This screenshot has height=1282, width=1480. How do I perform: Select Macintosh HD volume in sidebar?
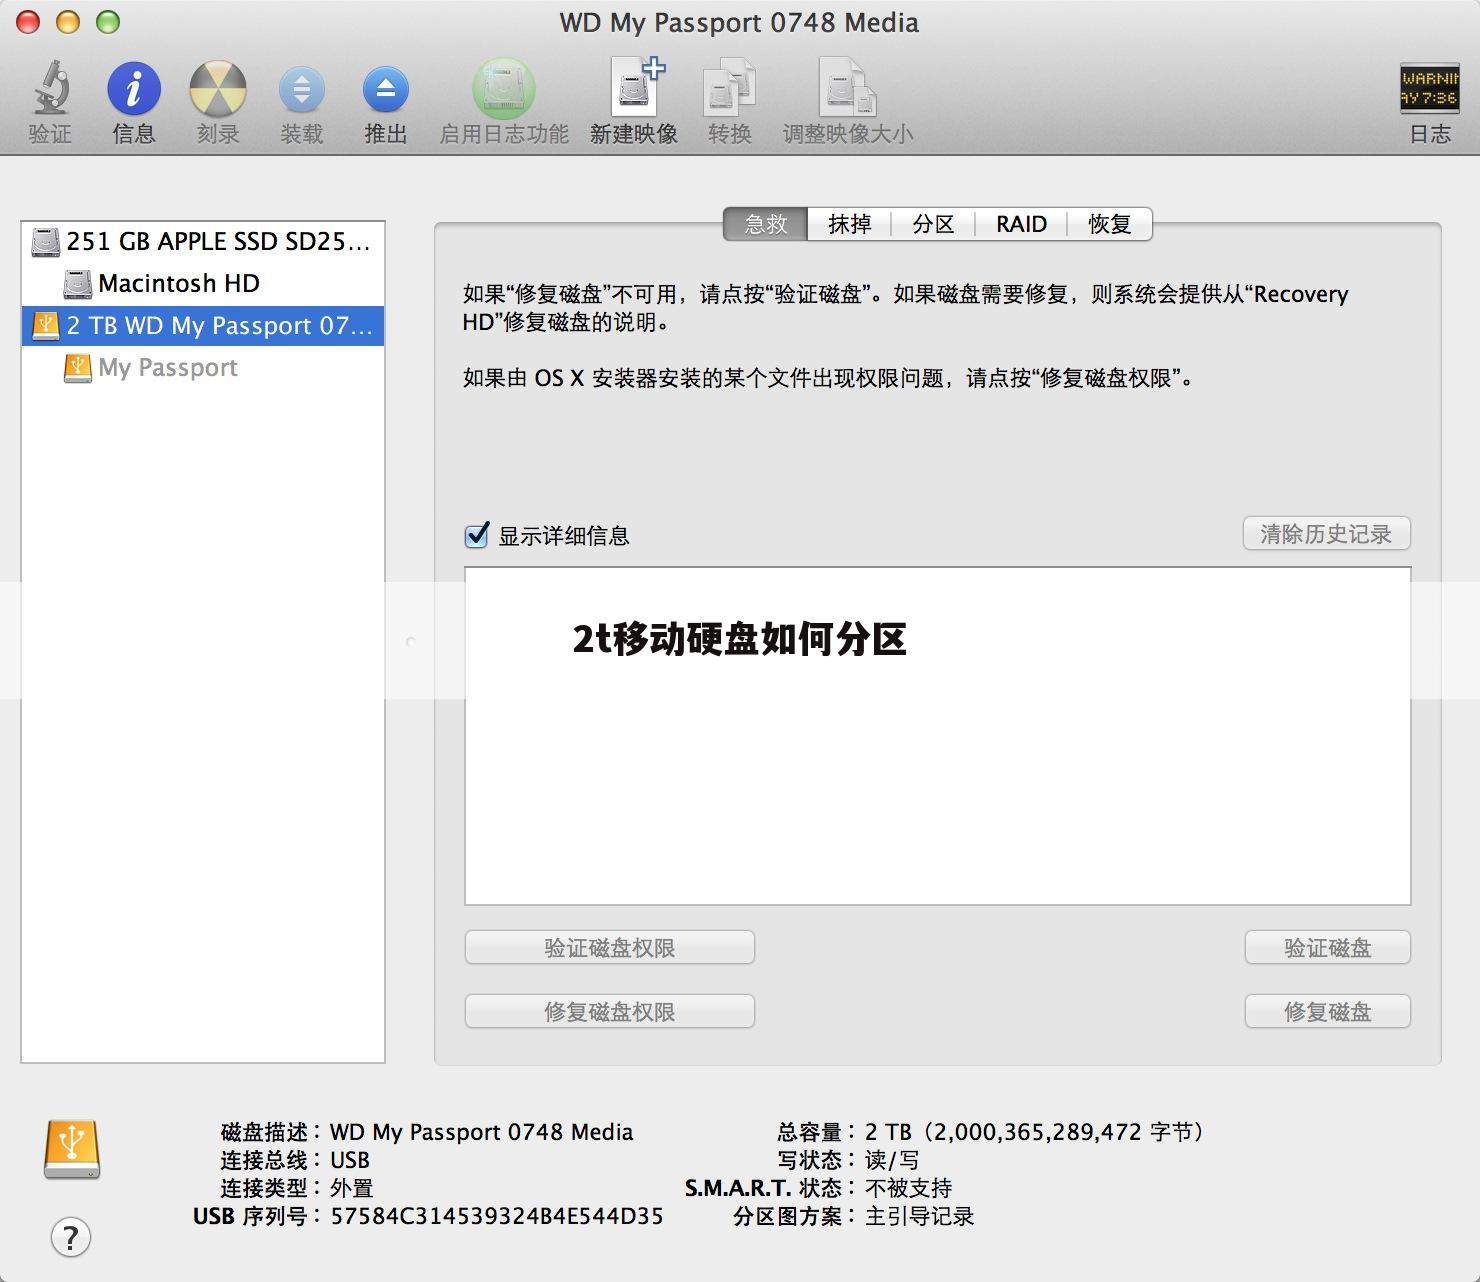coord(178,284)
